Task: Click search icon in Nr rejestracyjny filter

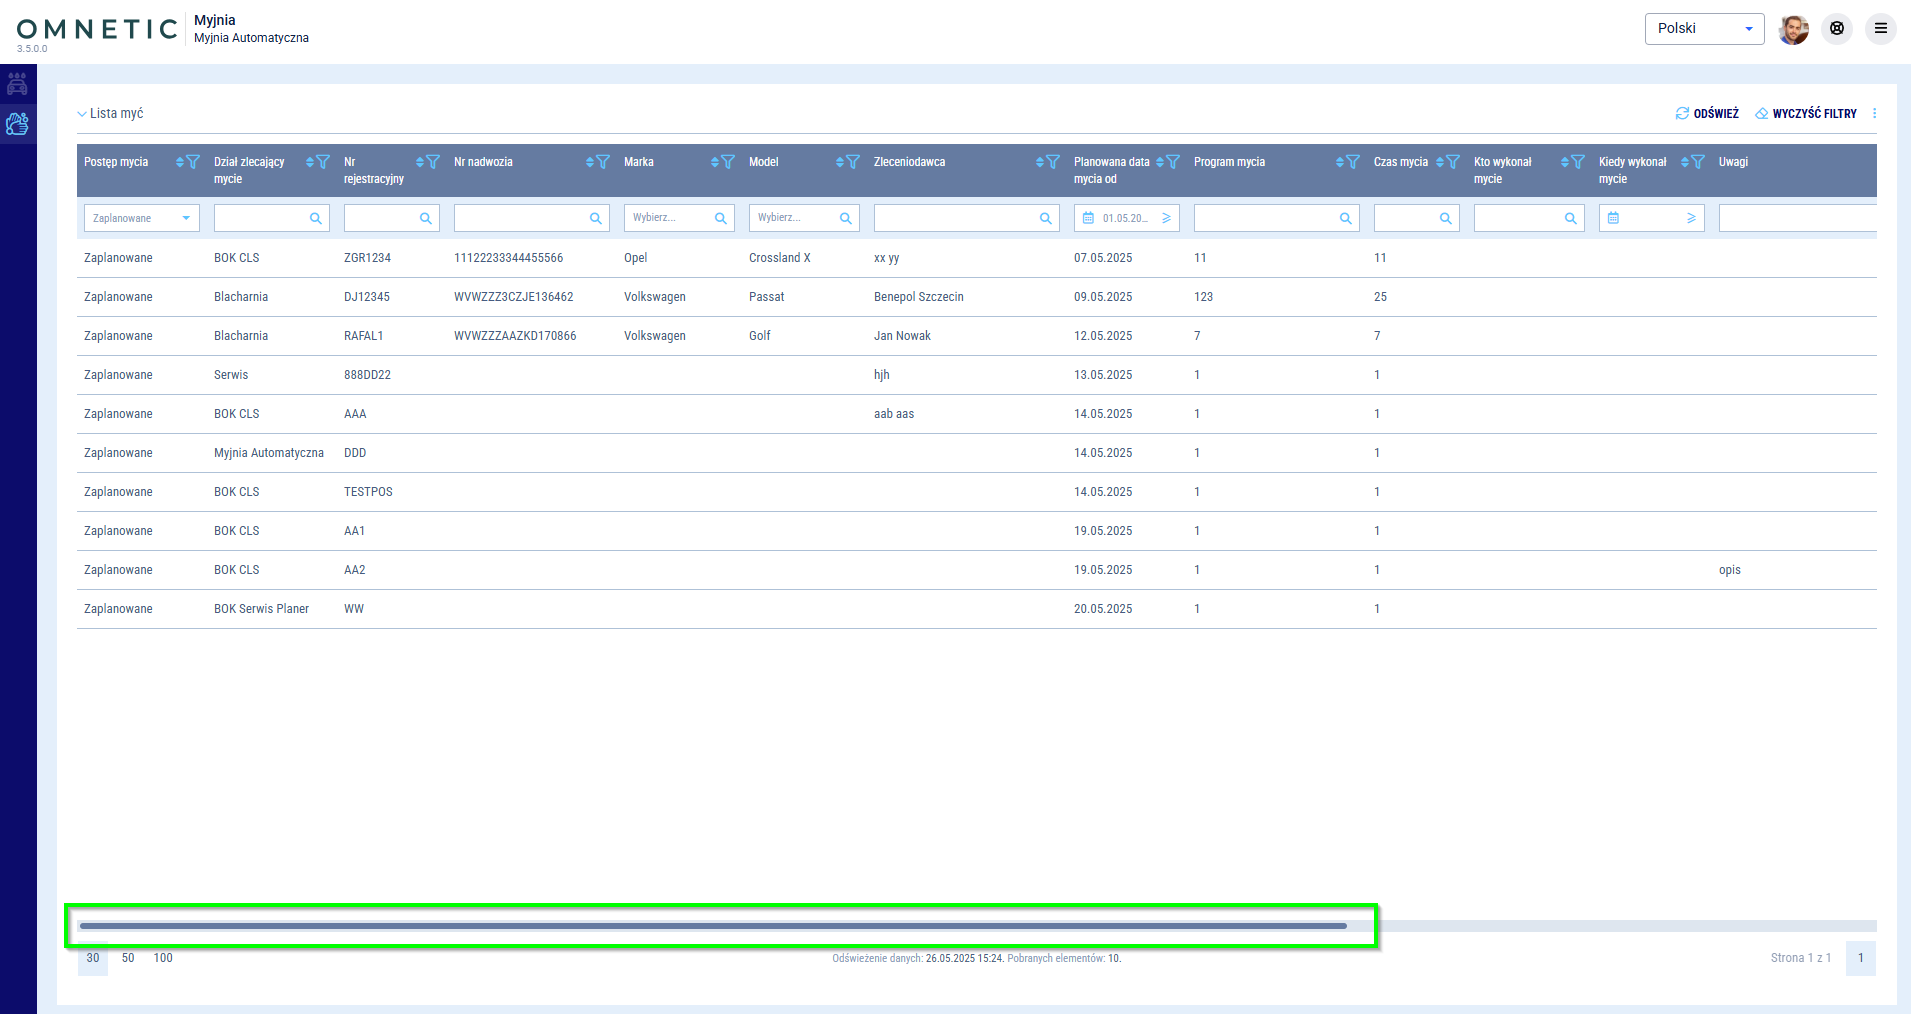Action: (425, 218)
